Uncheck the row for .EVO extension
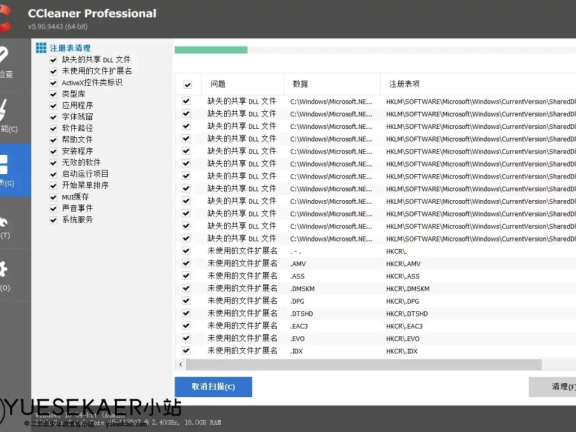This screenshot has height=432, width=576. tap(186, 338)
